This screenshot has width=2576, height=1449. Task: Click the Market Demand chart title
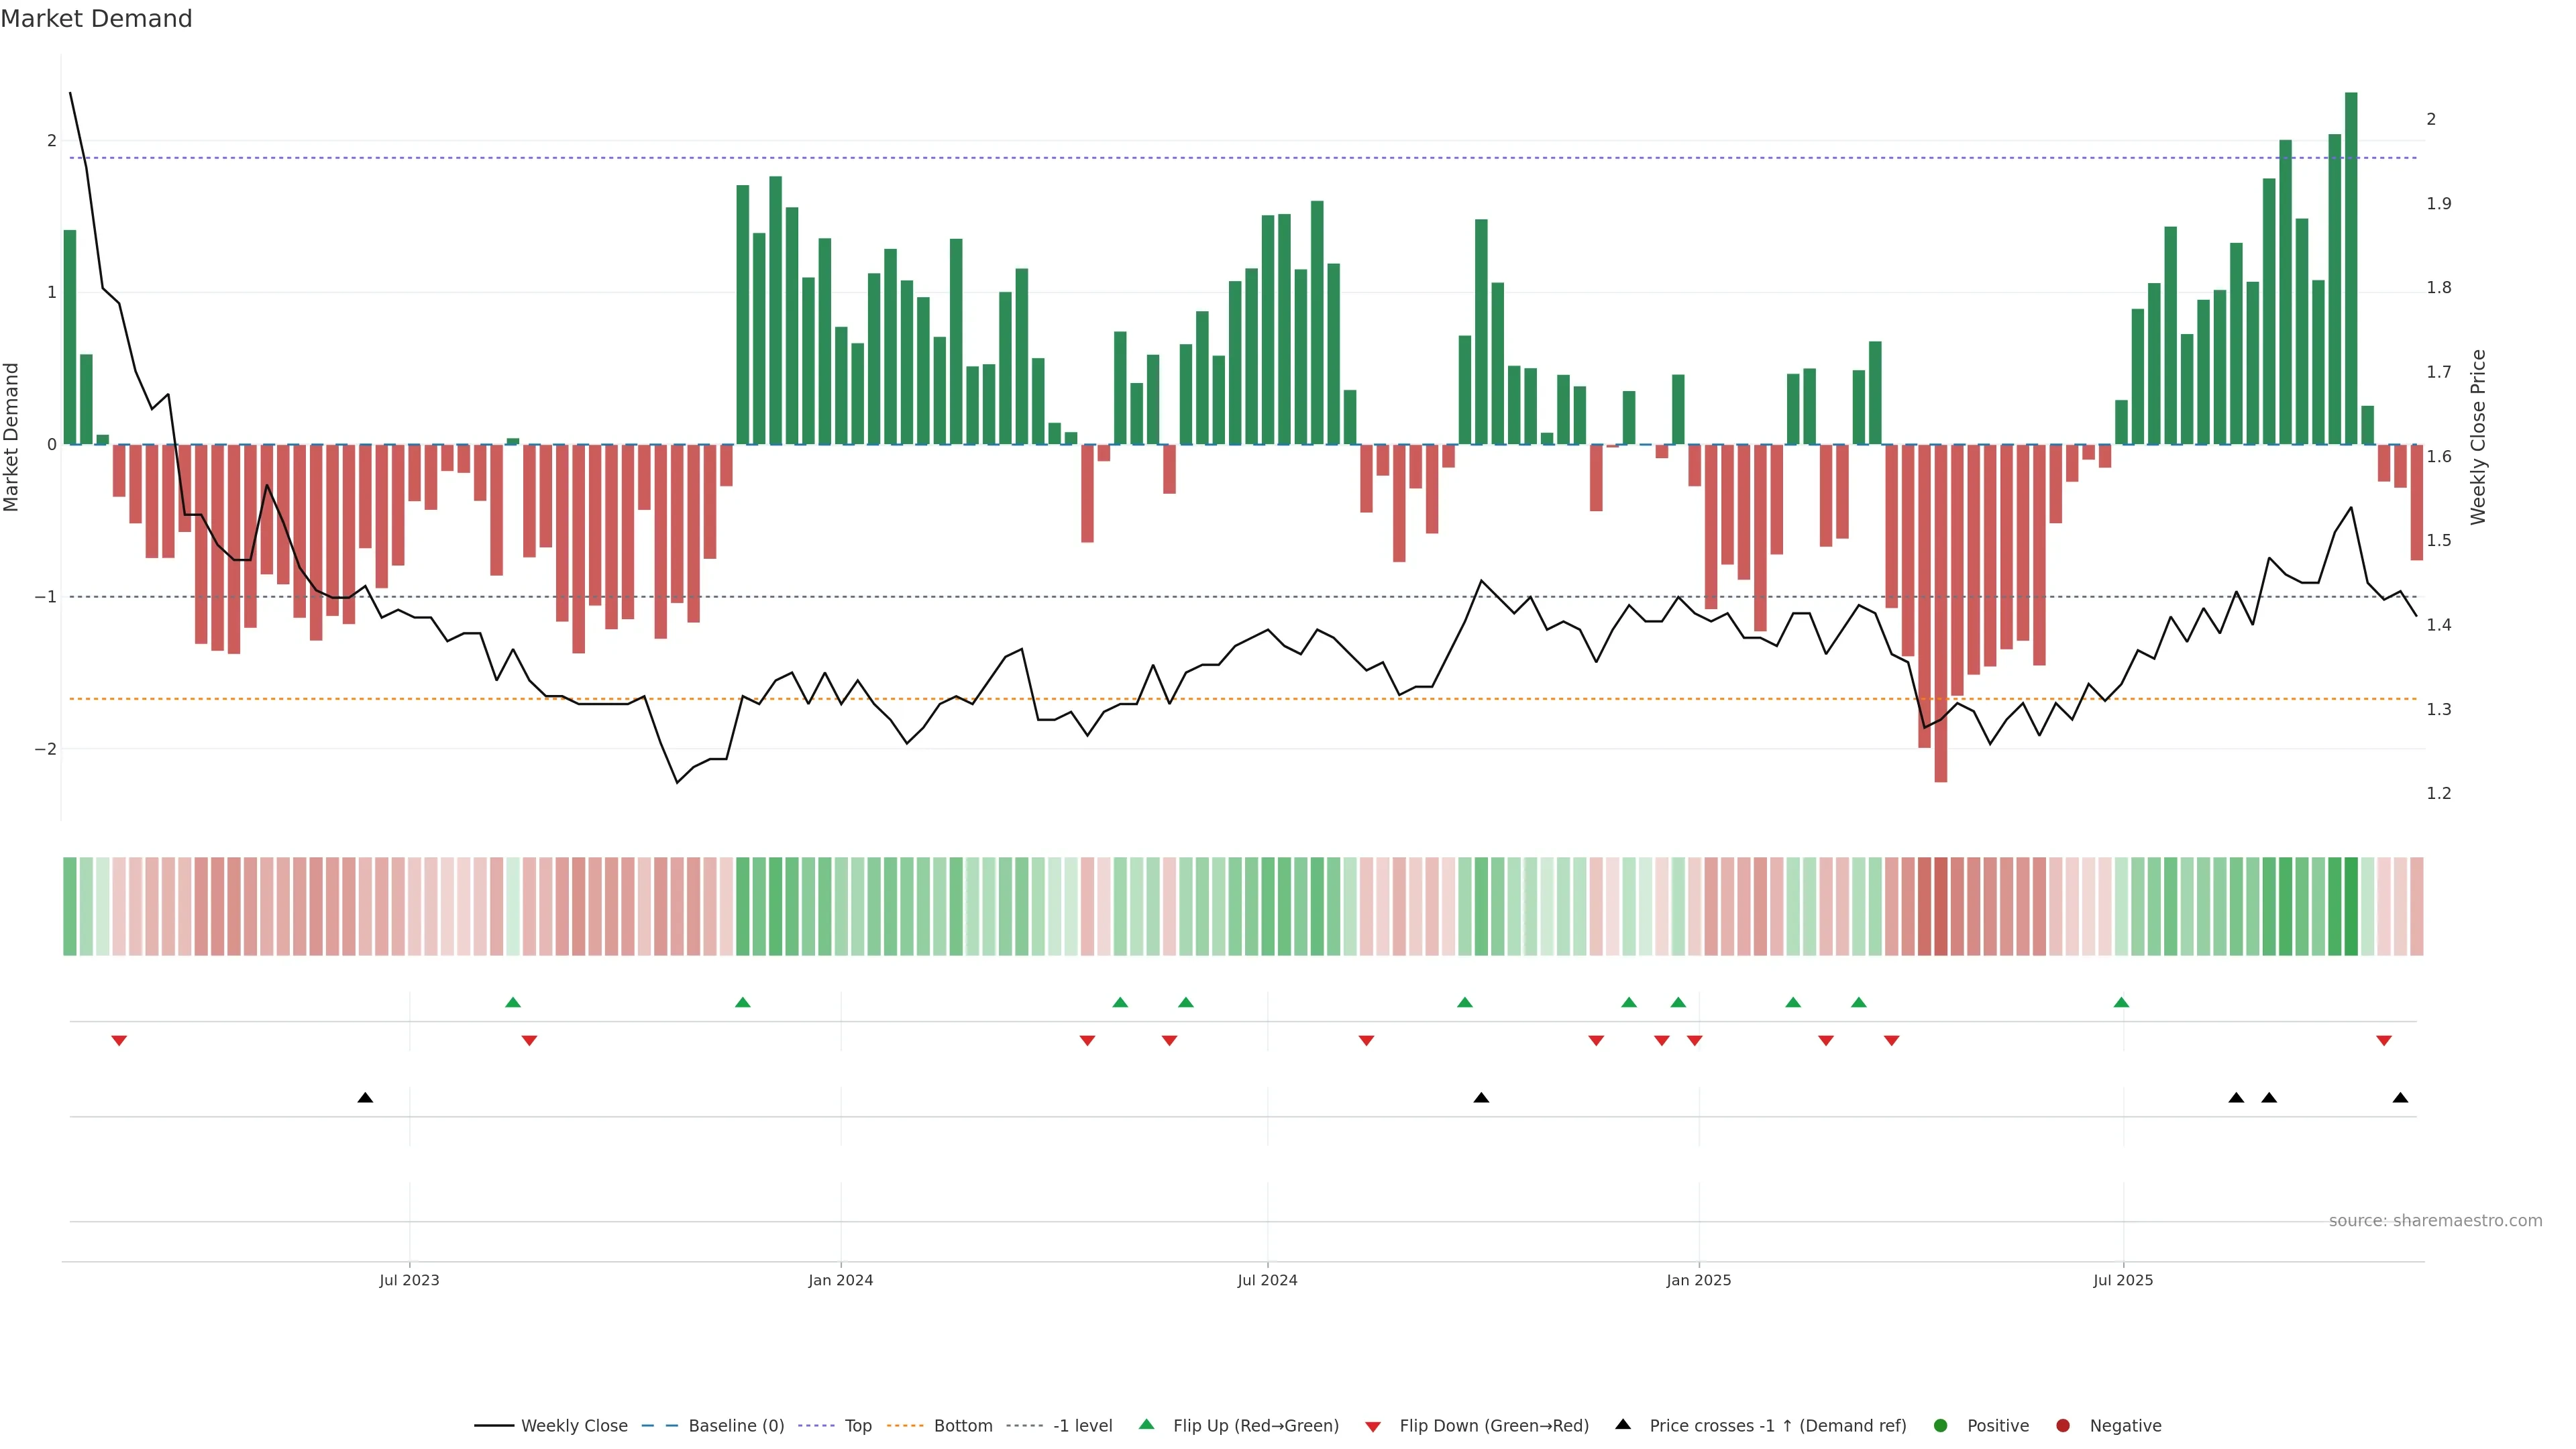(x=96, y=19)
